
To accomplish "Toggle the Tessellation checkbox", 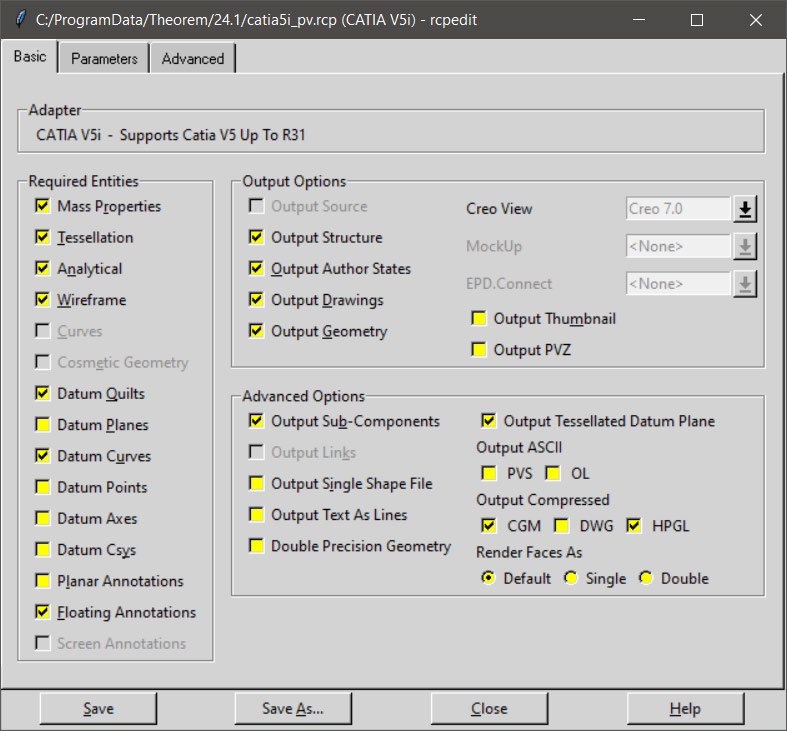I will pyautogui.click(x=43, y=237).
